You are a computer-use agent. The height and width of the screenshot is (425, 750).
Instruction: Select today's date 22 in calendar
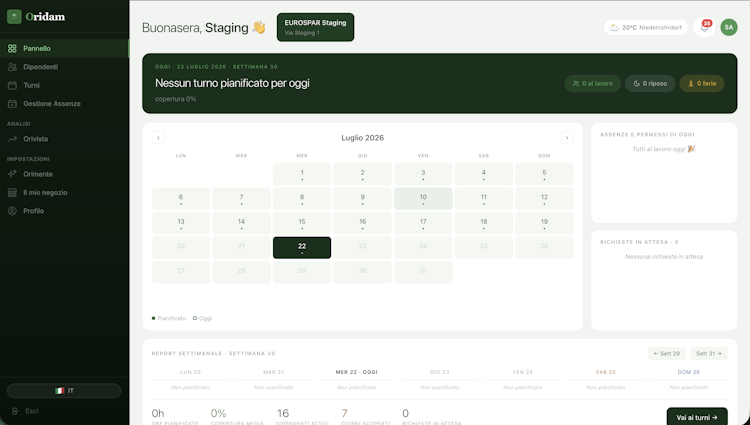[302, 248]
